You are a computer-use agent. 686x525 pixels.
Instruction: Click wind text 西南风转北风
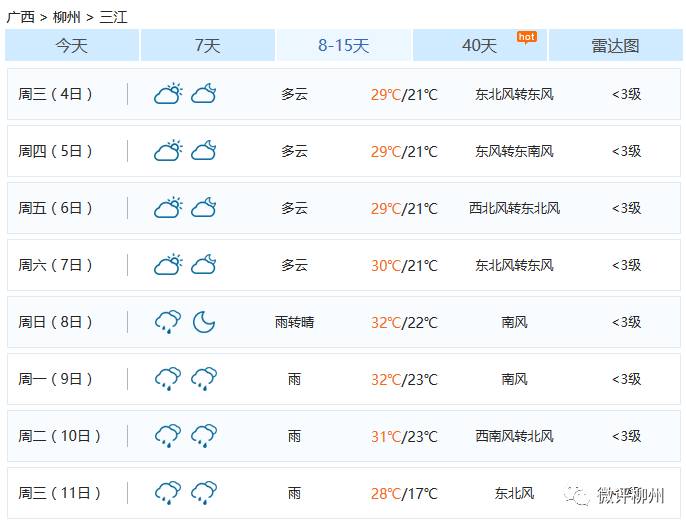[x=514, y=436]
